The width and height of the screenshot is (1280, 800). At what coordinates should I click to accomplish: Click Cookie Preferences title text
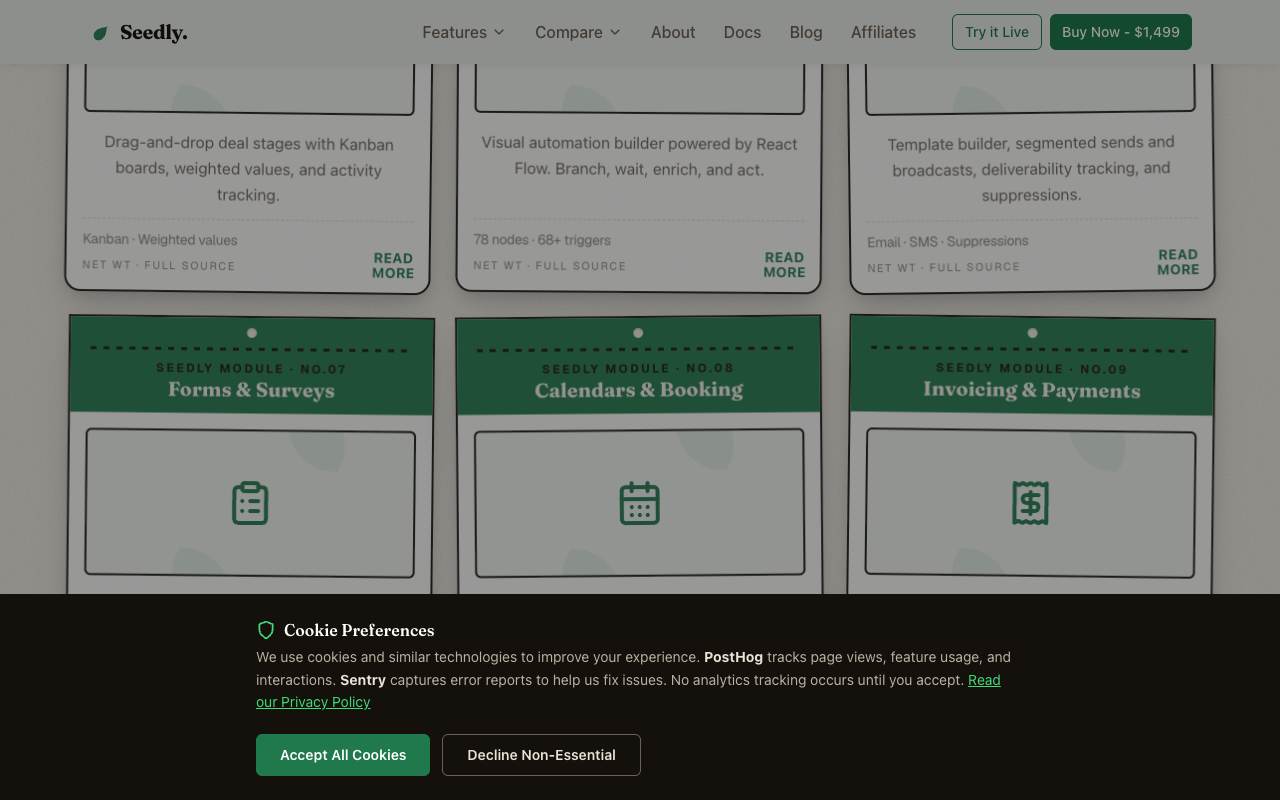point(359,630)
